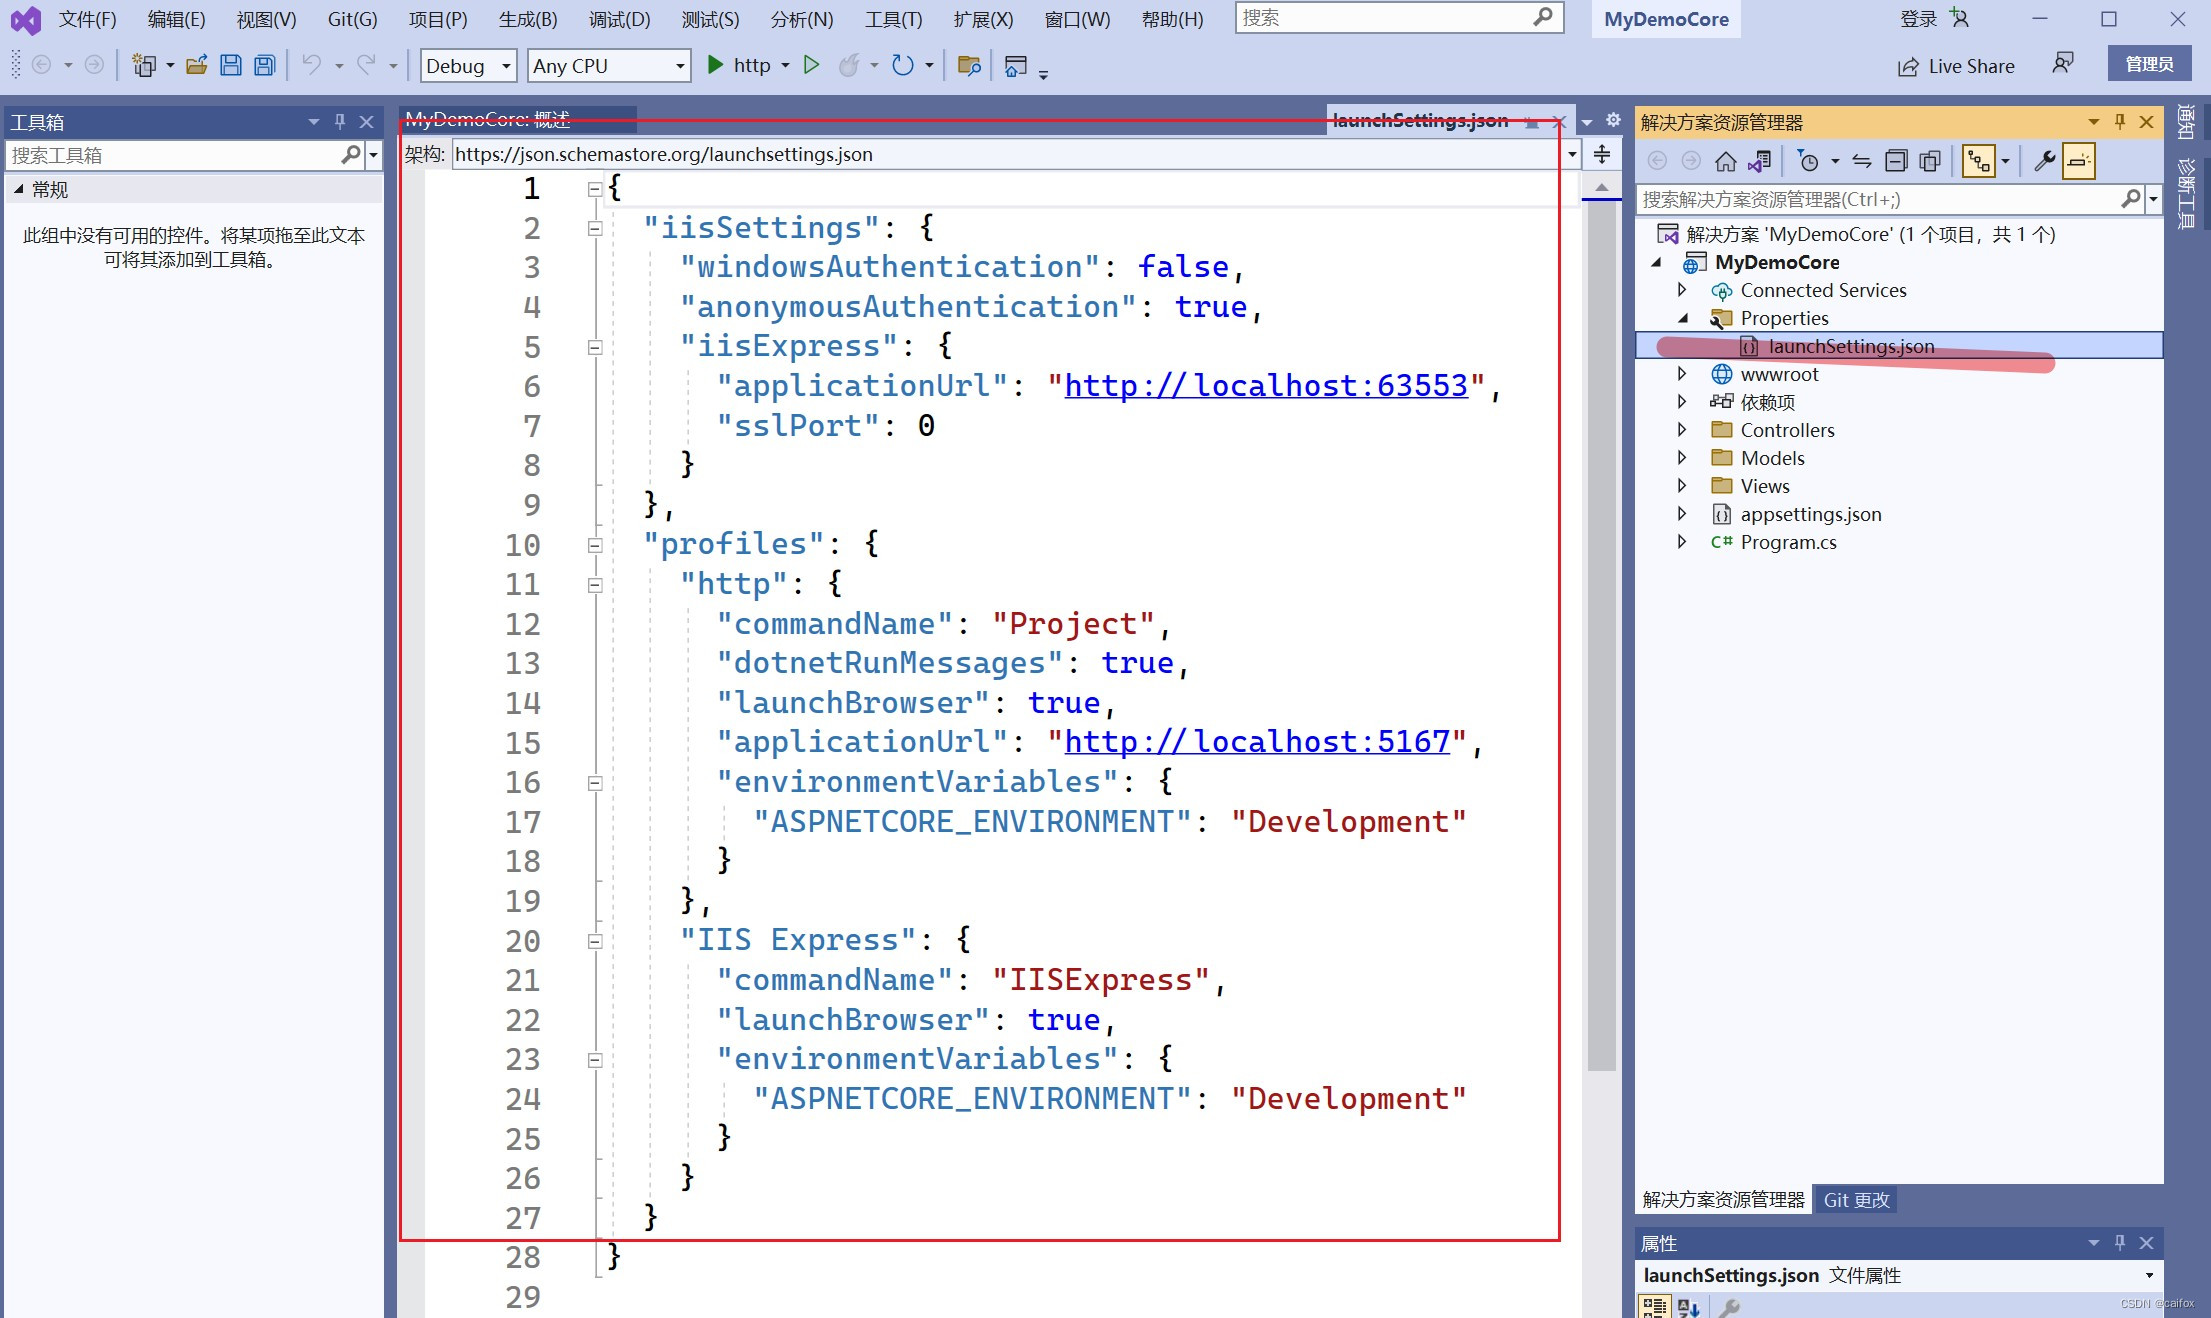This screenshot has height=1318, width=2211.
Task: Select launchSettings.json under Properties
Action: tap(1851, 346)
